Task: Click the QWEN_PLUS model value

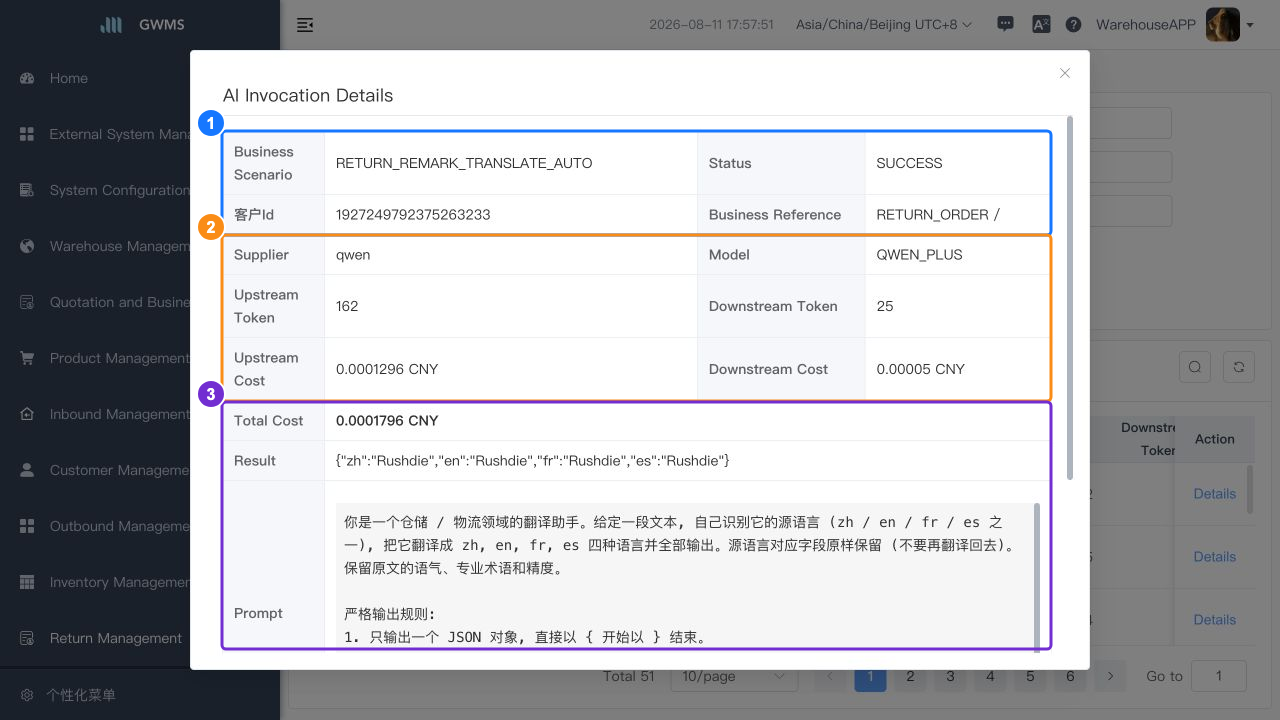Action: click(x=919, y=254)
